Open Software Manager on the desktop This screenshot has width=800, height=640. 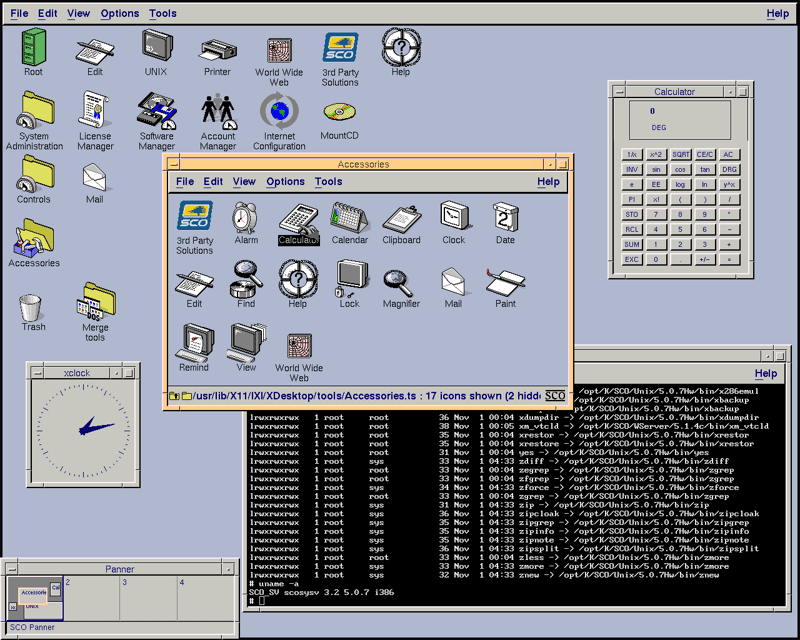click(156, 111)
